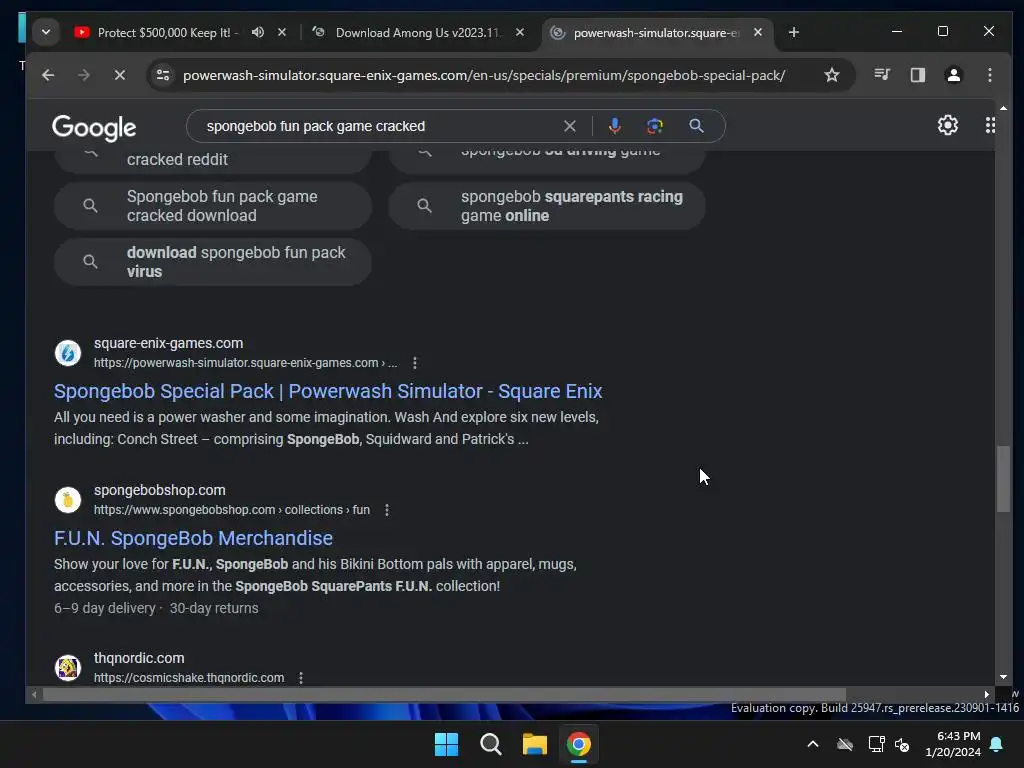1024x768 pixels.
Task: Start voice search with microphone
Action: tap(614, 126)
